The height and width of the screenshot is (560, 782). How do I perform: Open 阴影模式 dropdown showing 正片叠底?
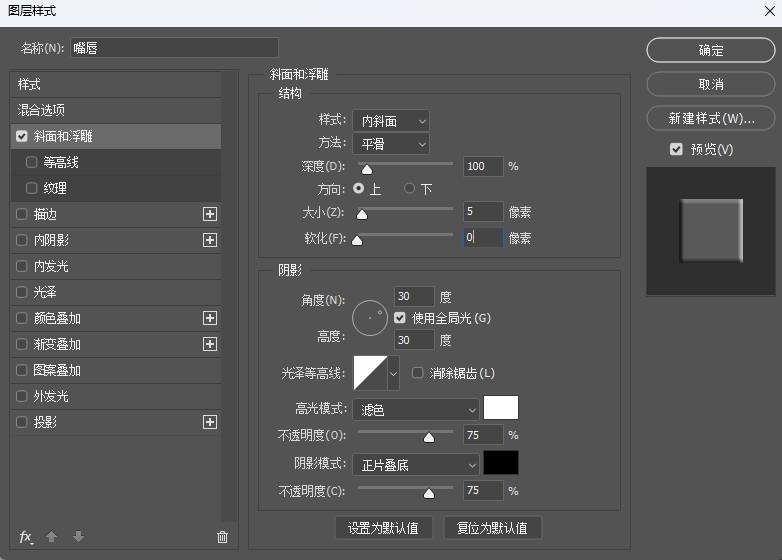416,465
